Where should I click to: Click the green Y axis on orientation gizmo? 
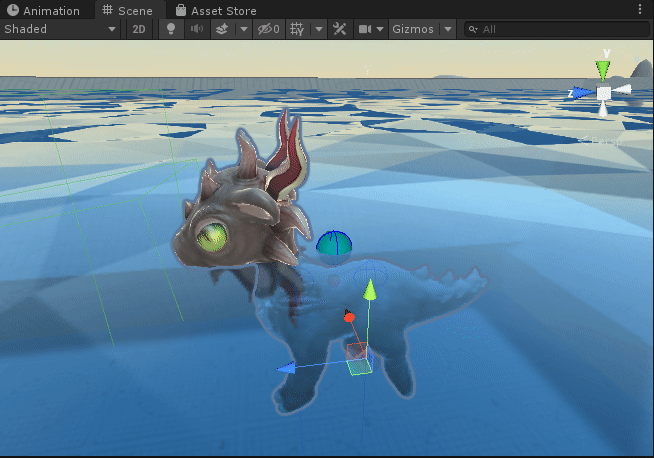coord(603,69)
